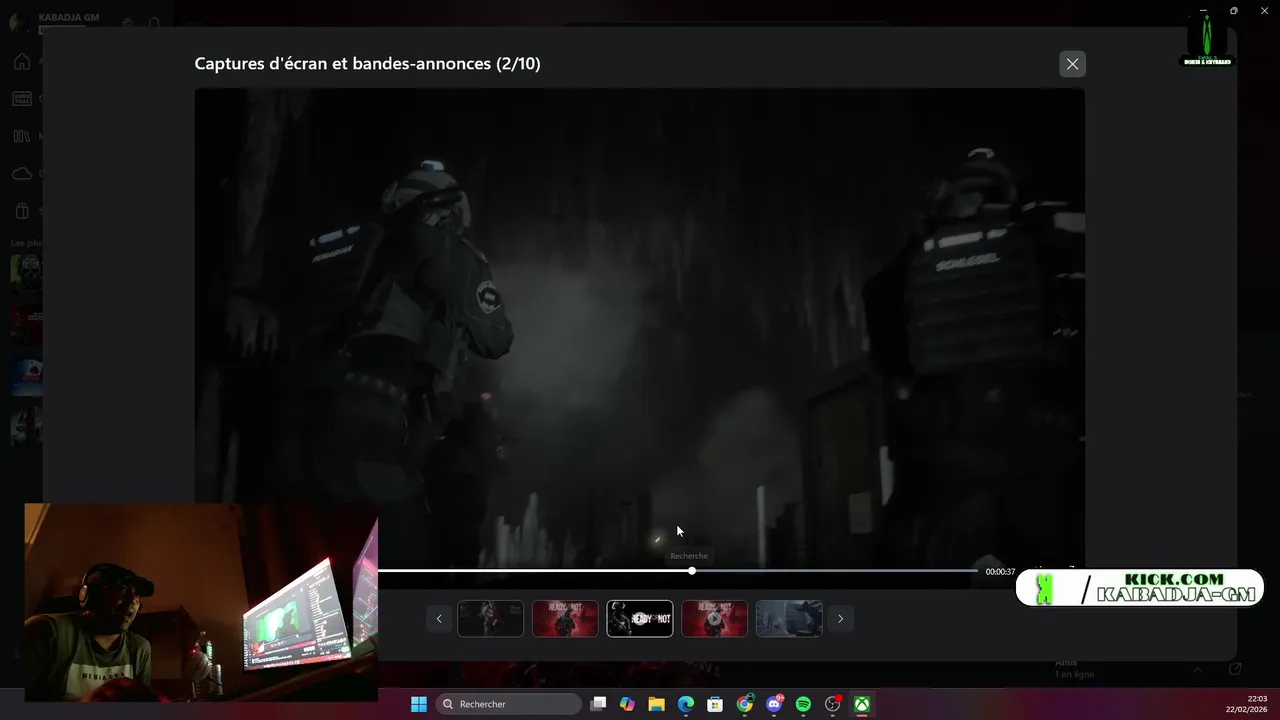Close the screenshots and trailers viewer
Viewport: 1280px width, 720px height.
[1072, 64]
